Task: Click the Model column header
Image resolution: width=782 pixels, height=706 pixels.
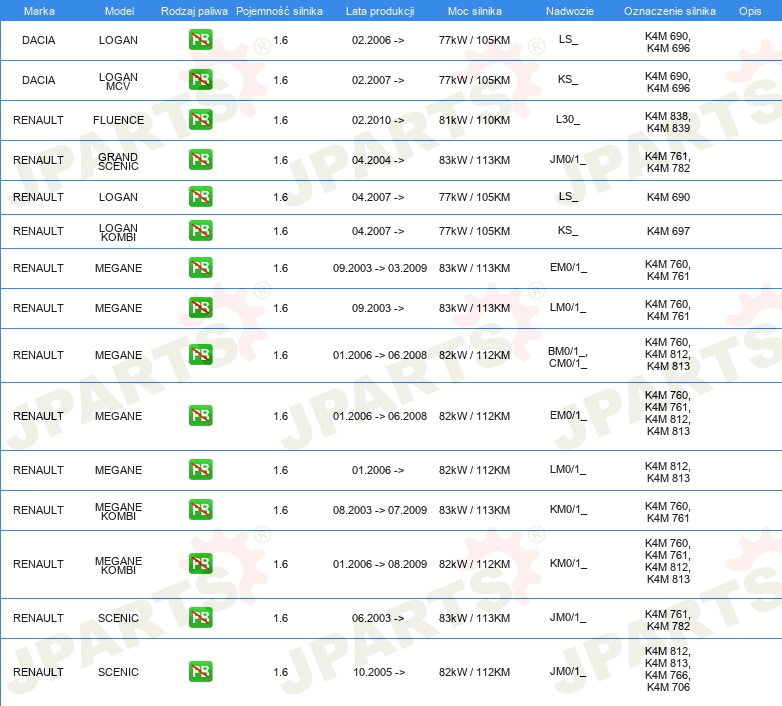Action: tap(119, 11)
